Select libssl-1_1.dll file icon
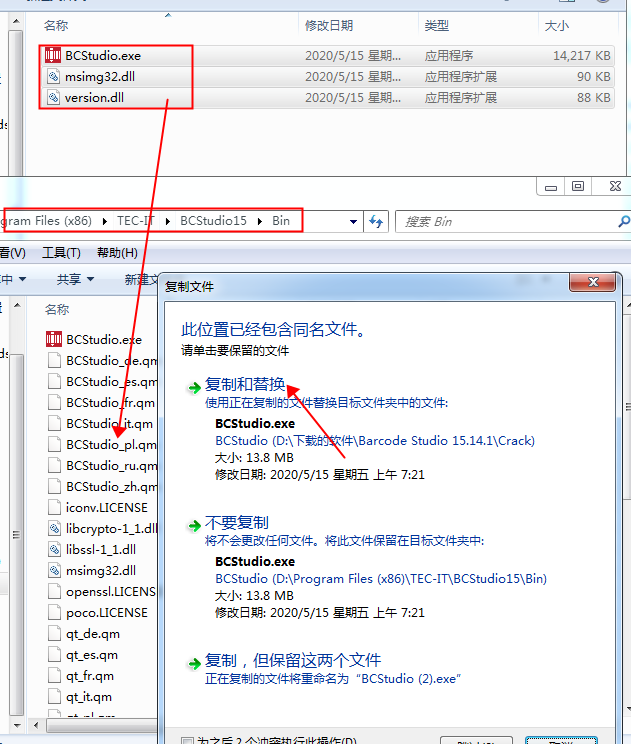 pyautogui.click(x=55, y=549)
